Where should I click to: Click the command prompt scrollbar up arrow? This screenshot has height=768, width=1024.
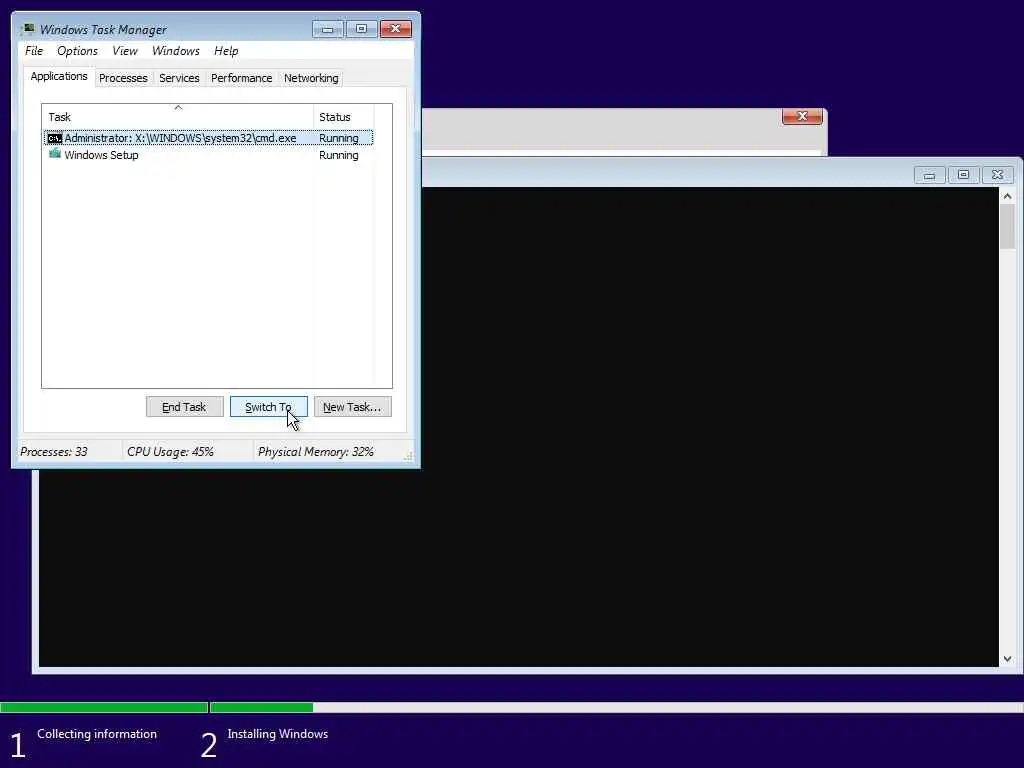(1007, 196)
